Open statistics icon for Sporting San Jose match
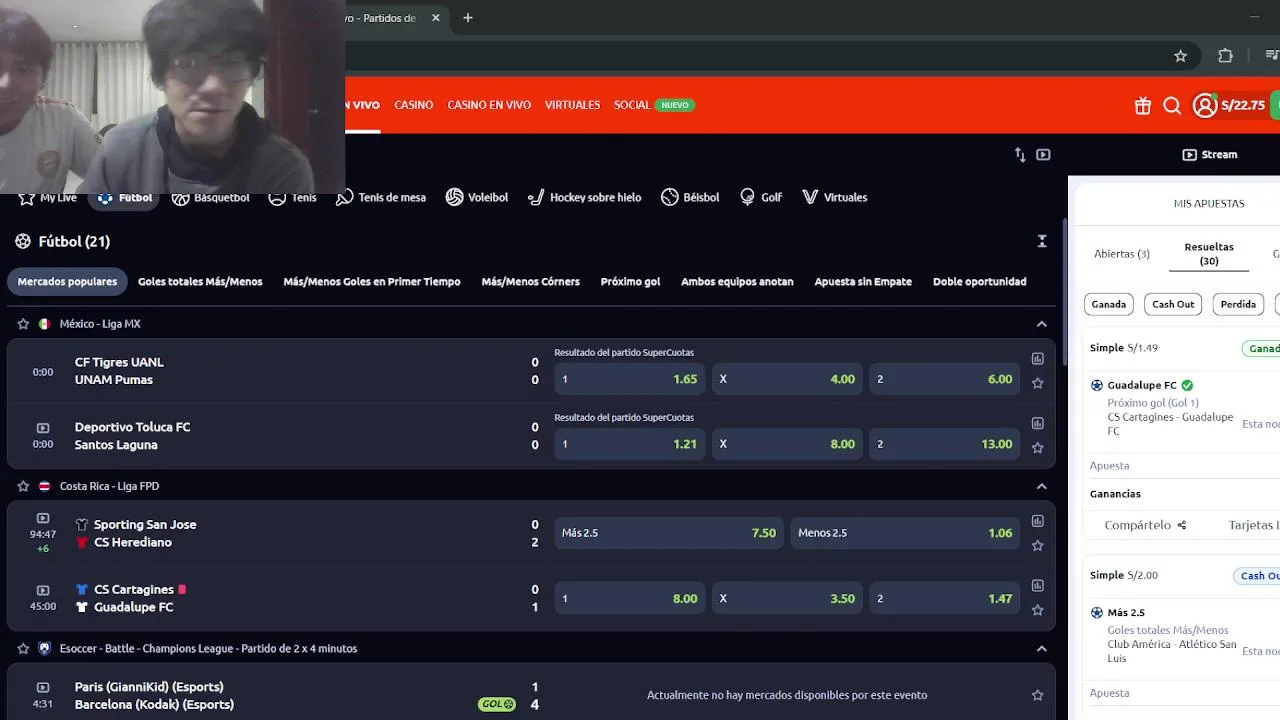 coord(1037,521)
